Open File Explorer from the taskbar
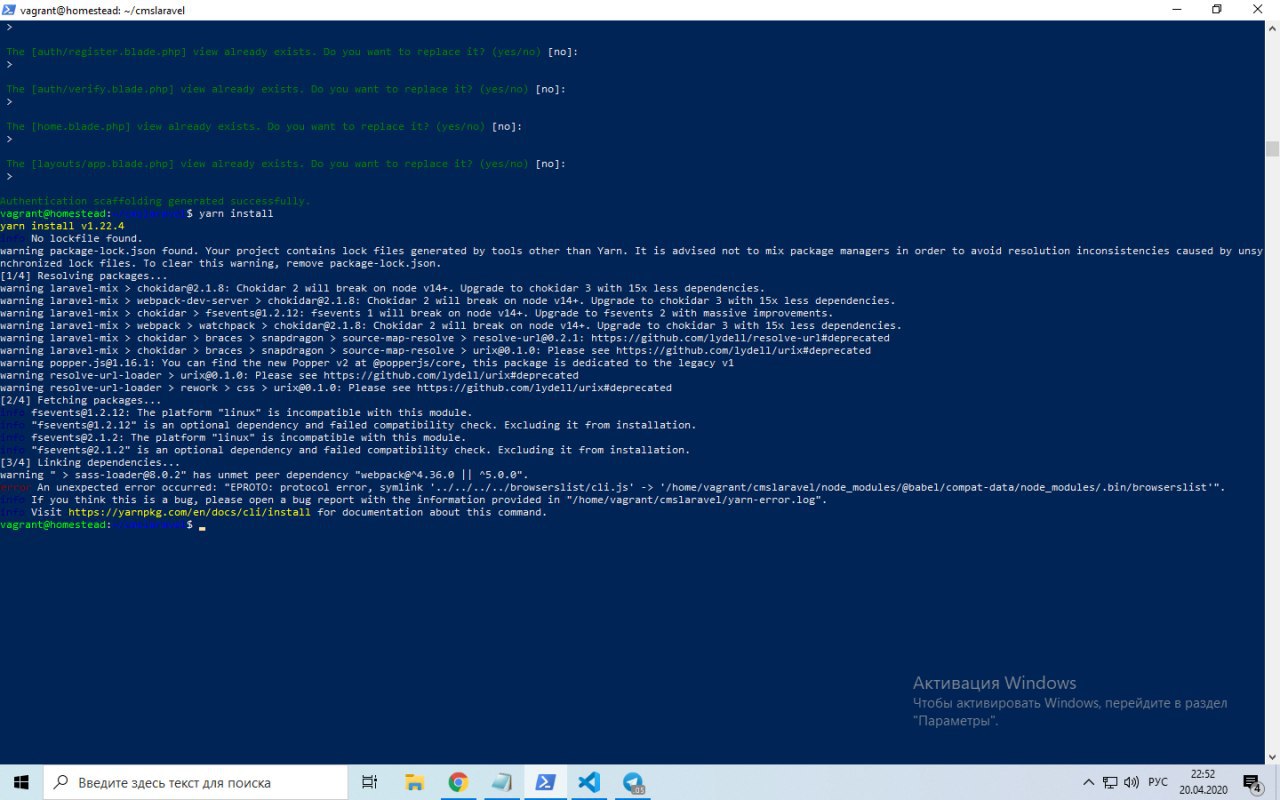Image resolution: width=1280 pixels, height=800 pixels. coord(414,782)
